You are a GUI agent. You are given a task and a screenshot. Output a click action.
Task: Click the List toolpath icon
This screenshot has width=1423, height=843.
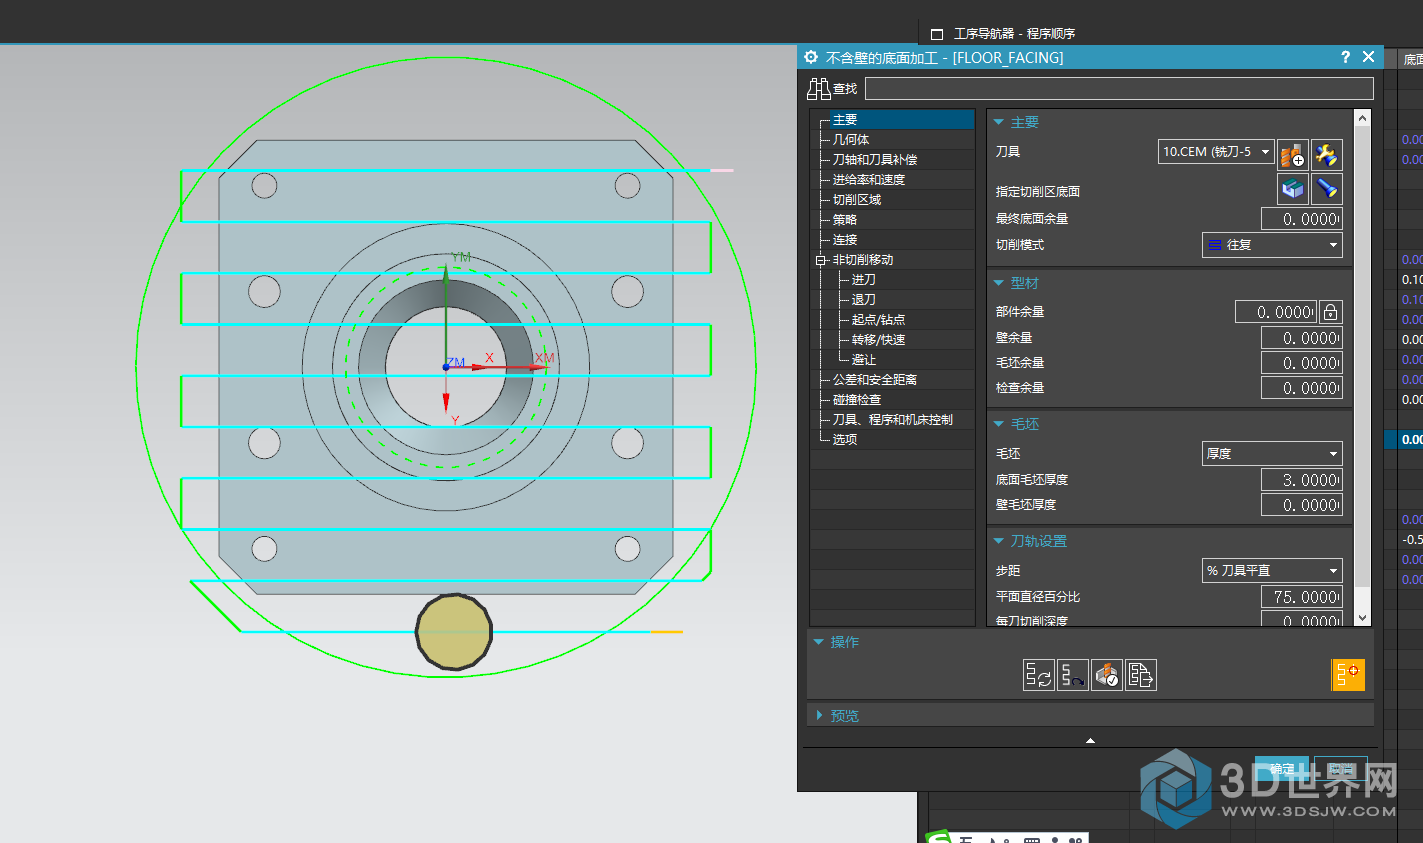(x=1141, y=675)
